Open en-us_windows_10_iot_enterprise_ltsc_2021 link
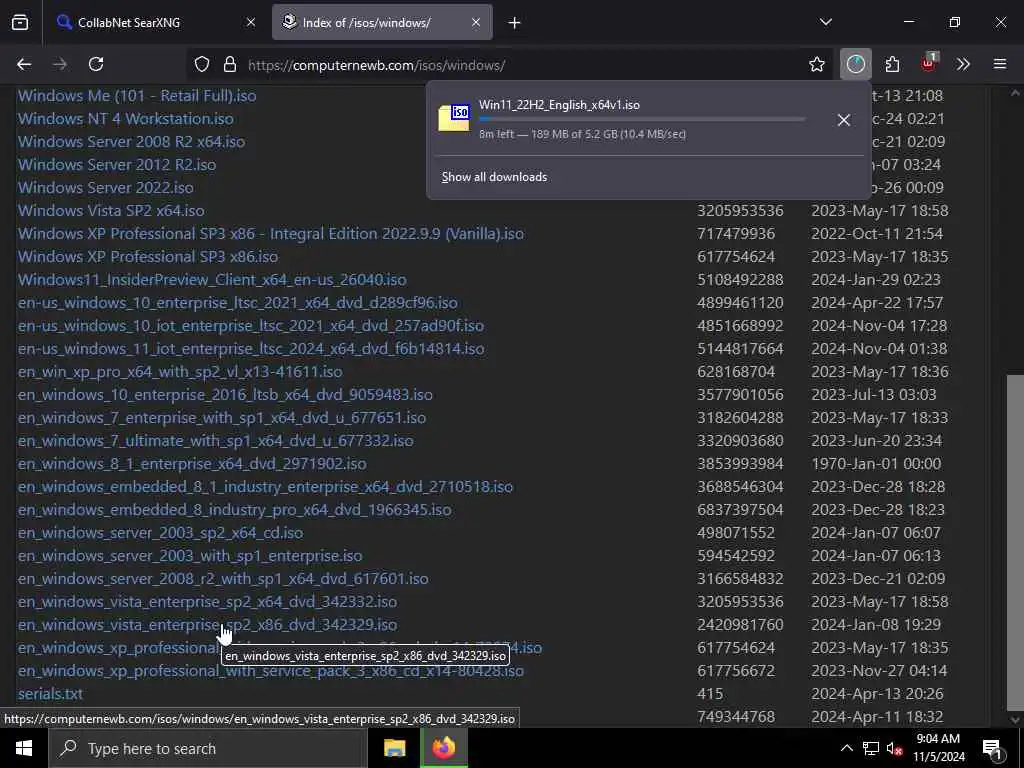 point(251,326)
